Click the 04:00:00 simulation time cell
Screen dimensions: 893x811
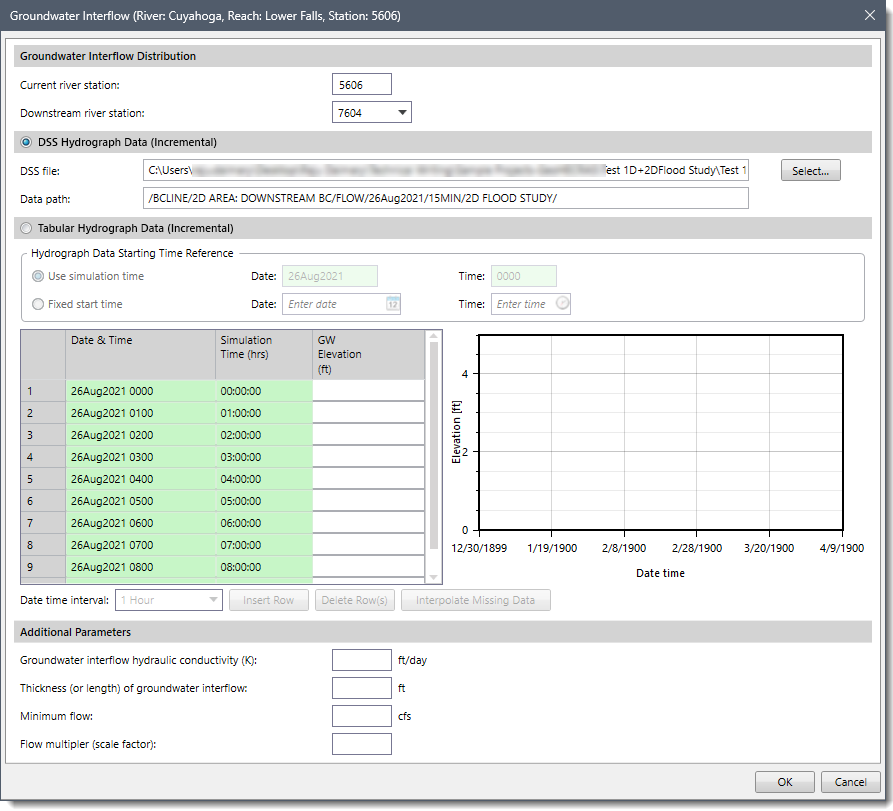pyautogui.click(x=264, y=479)
